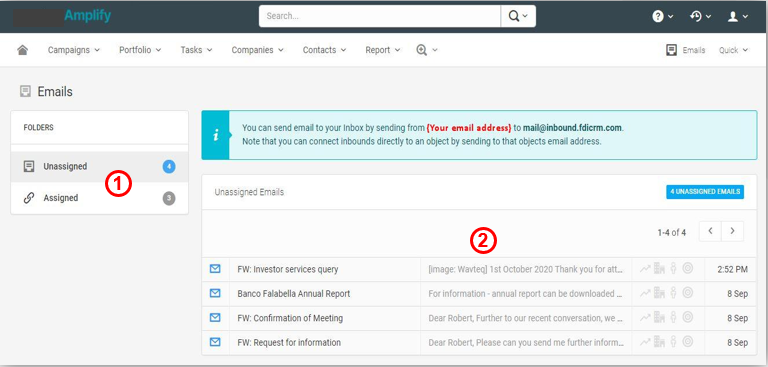Expand the Tasks dropdown menu
The height and width of the screenshot is (367, 768).
coord(196,50)
